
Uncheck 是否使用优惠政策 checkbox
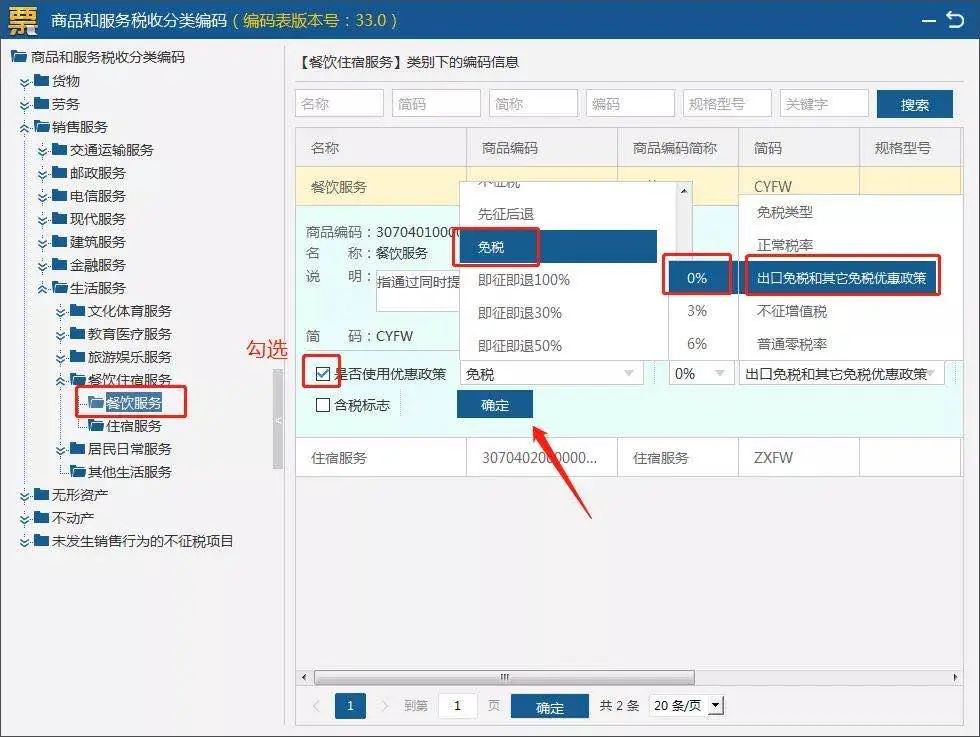pyautogui.click(x=322, y=374)
